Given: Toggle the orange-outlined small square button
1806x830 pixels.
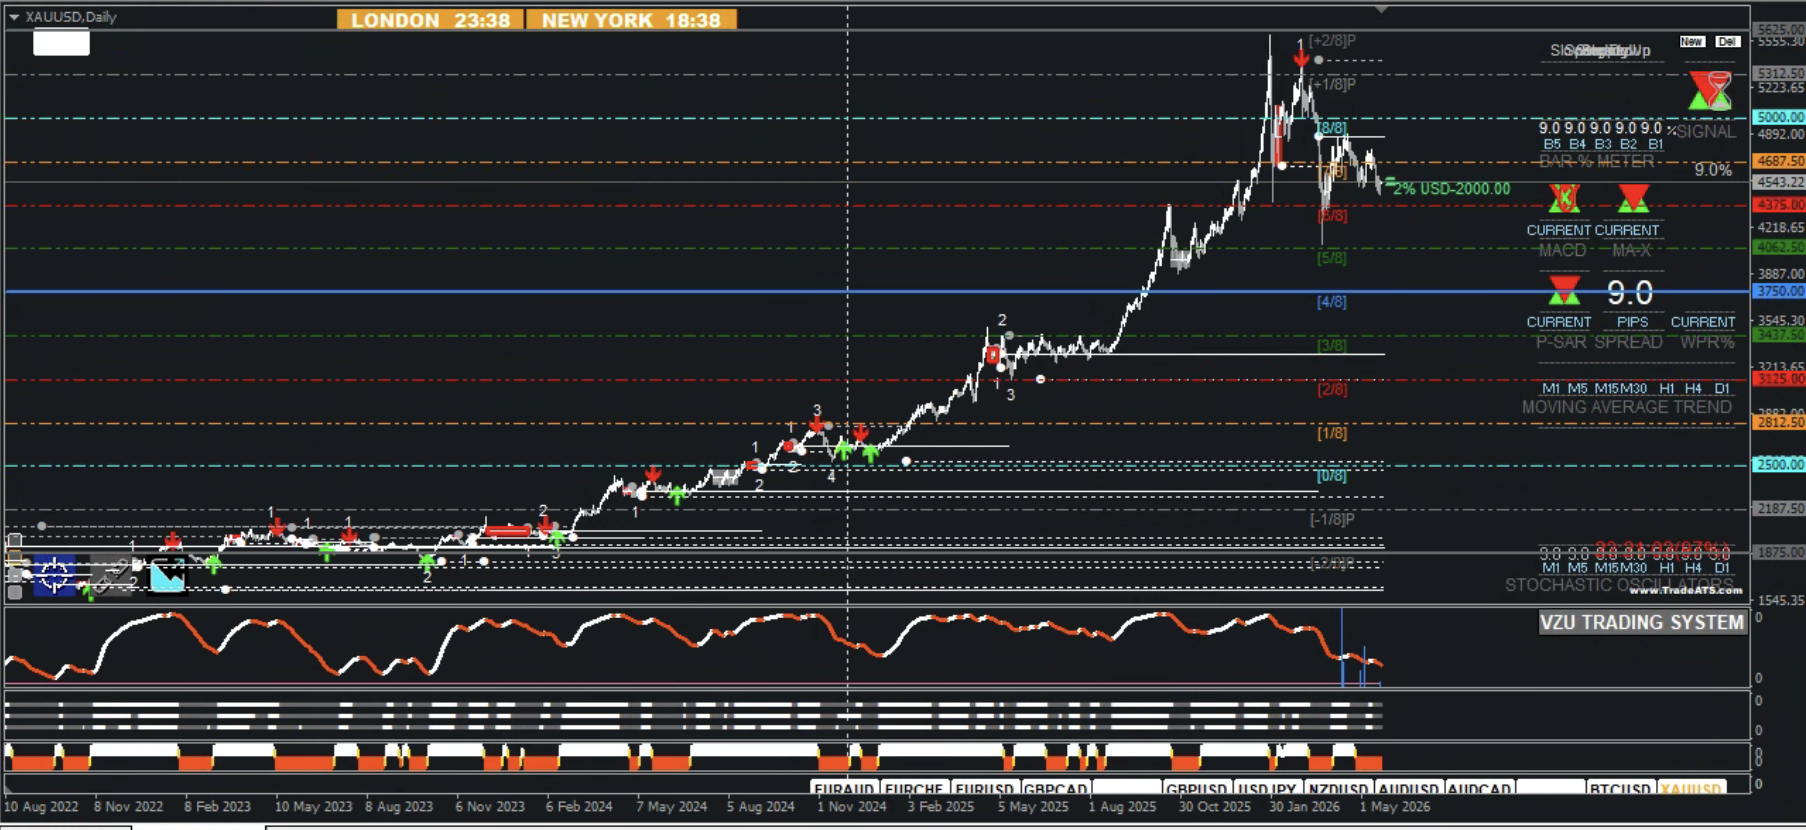Looking at the screenshot, I should (15, 558).
